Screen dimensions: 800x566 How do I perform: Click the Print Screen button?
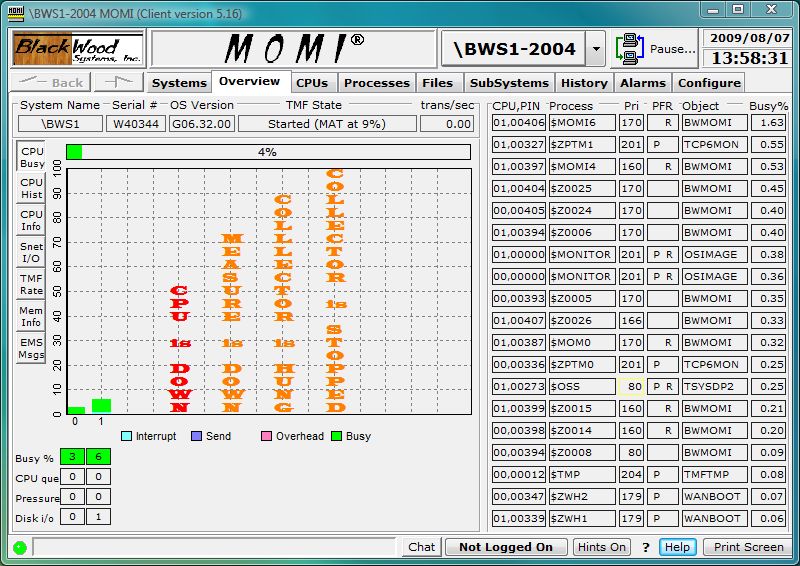[x=748, y=547]
